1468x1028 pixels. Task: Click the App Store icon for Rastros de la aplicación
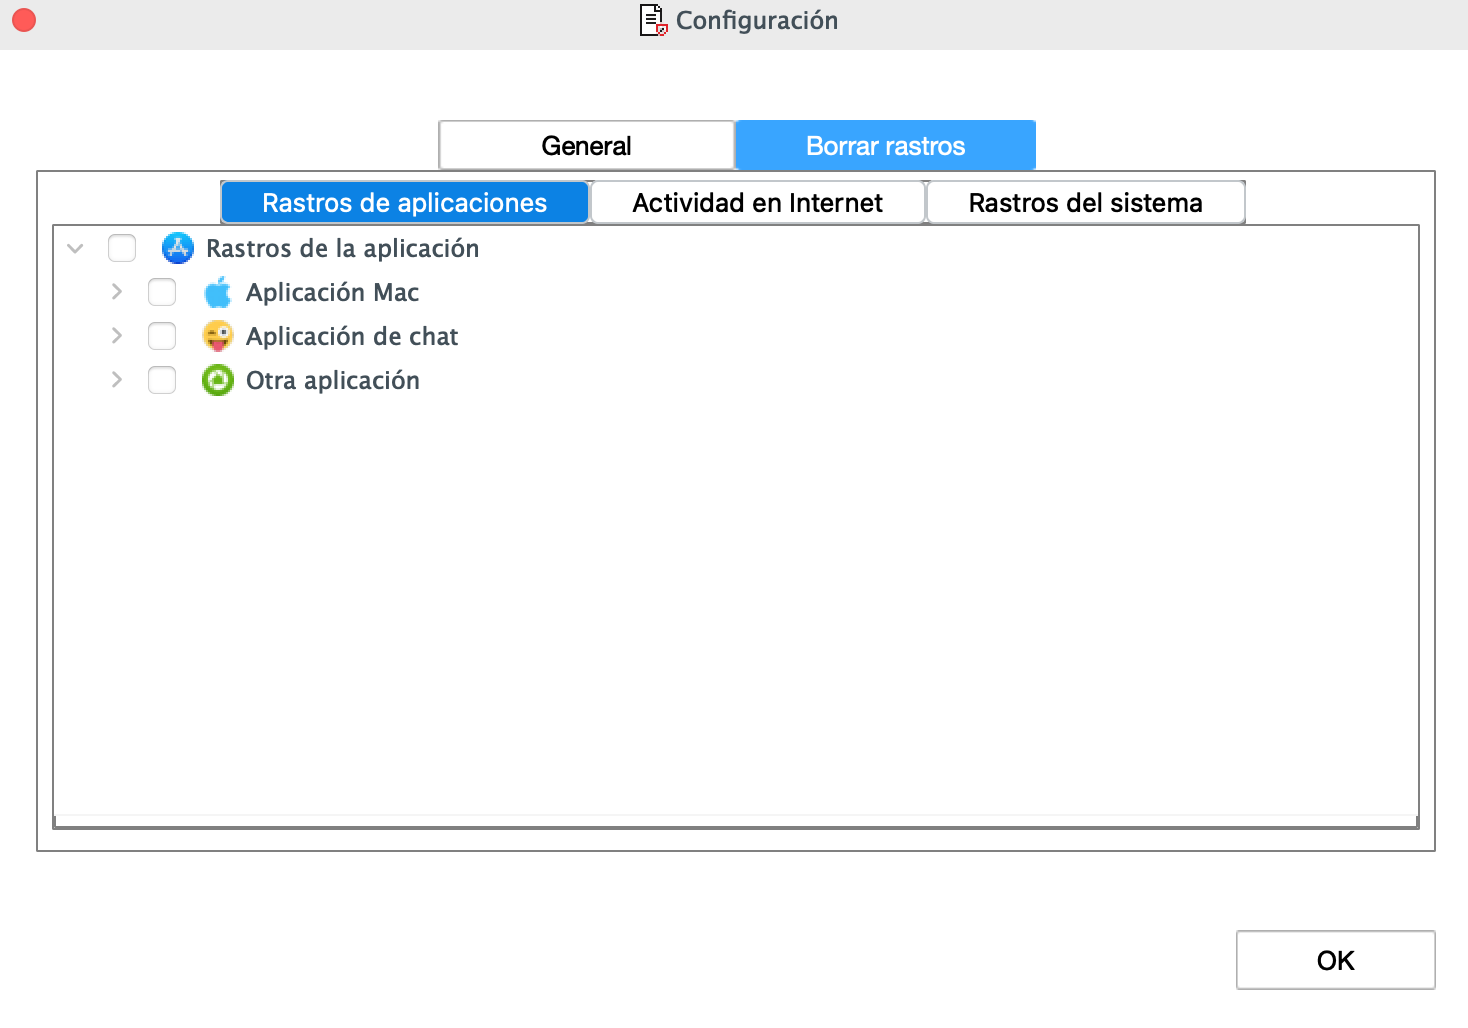[178, 248]
